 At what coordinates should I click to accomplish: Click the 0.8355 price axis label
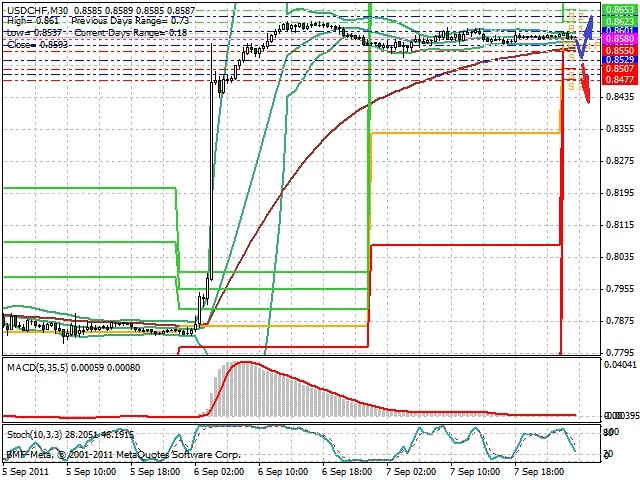pos(620,129)
